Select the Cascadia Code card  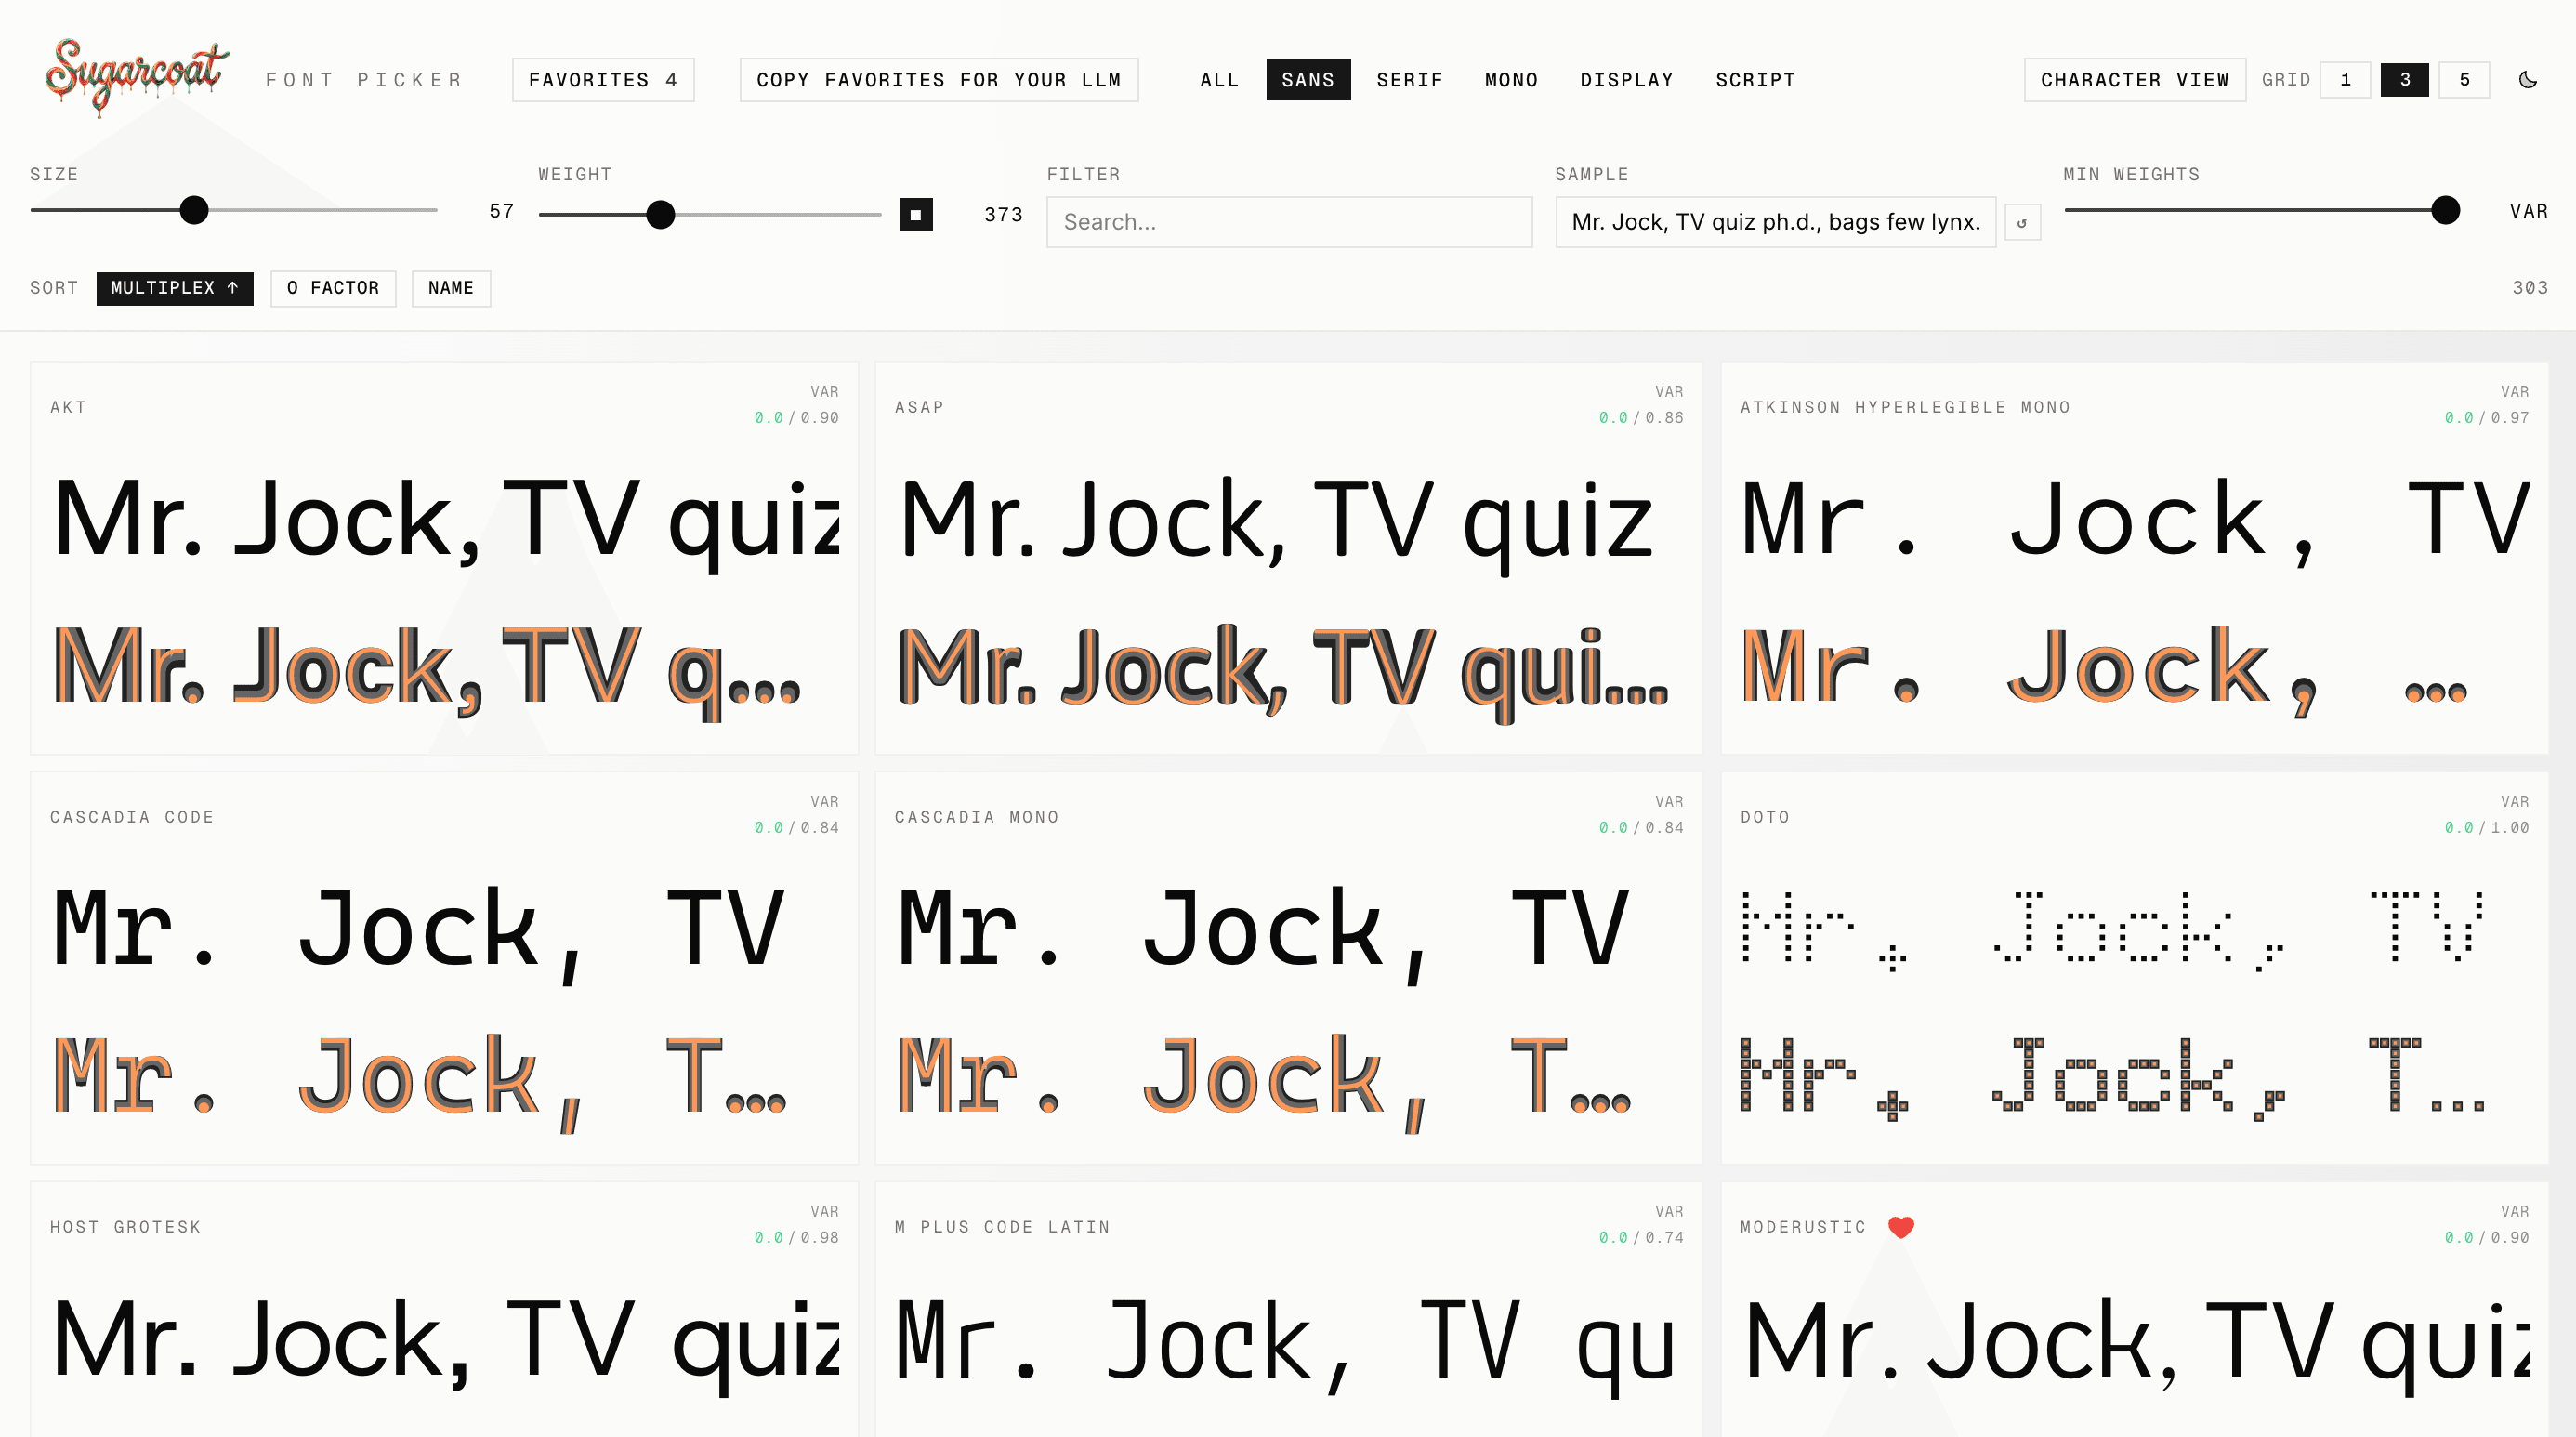(444, 967)
